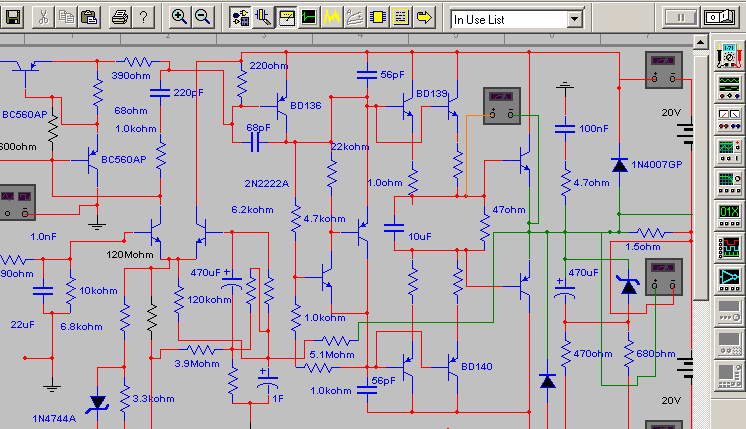Select the Distortion Analyzer instrument
This screenshot has width=746, height=429.
click(x=729, y=311)
